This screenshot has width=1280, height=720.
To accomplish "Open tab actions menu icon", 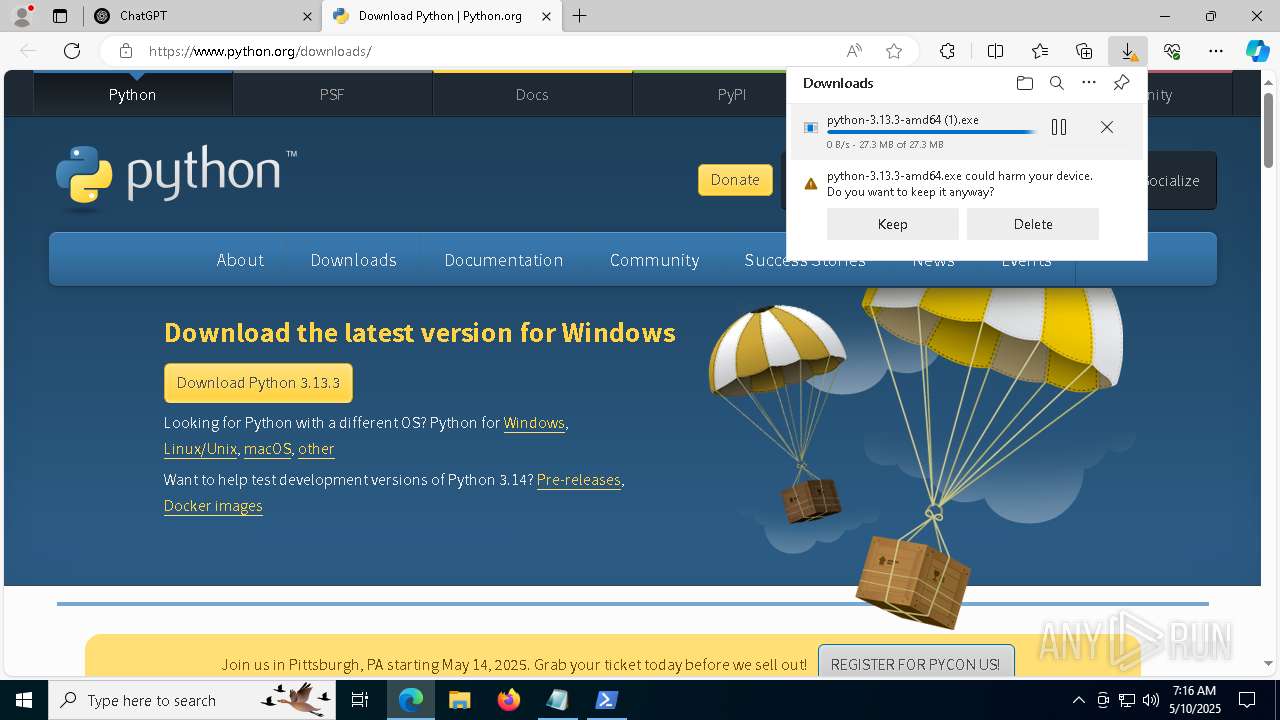I will point(60,16).
